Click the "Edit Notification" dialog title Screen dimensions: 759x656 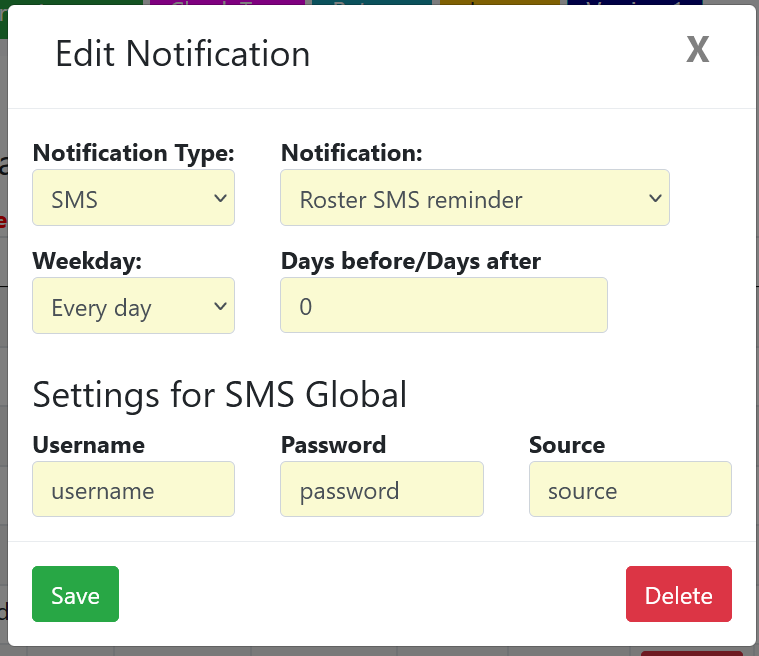pos(183,54)
